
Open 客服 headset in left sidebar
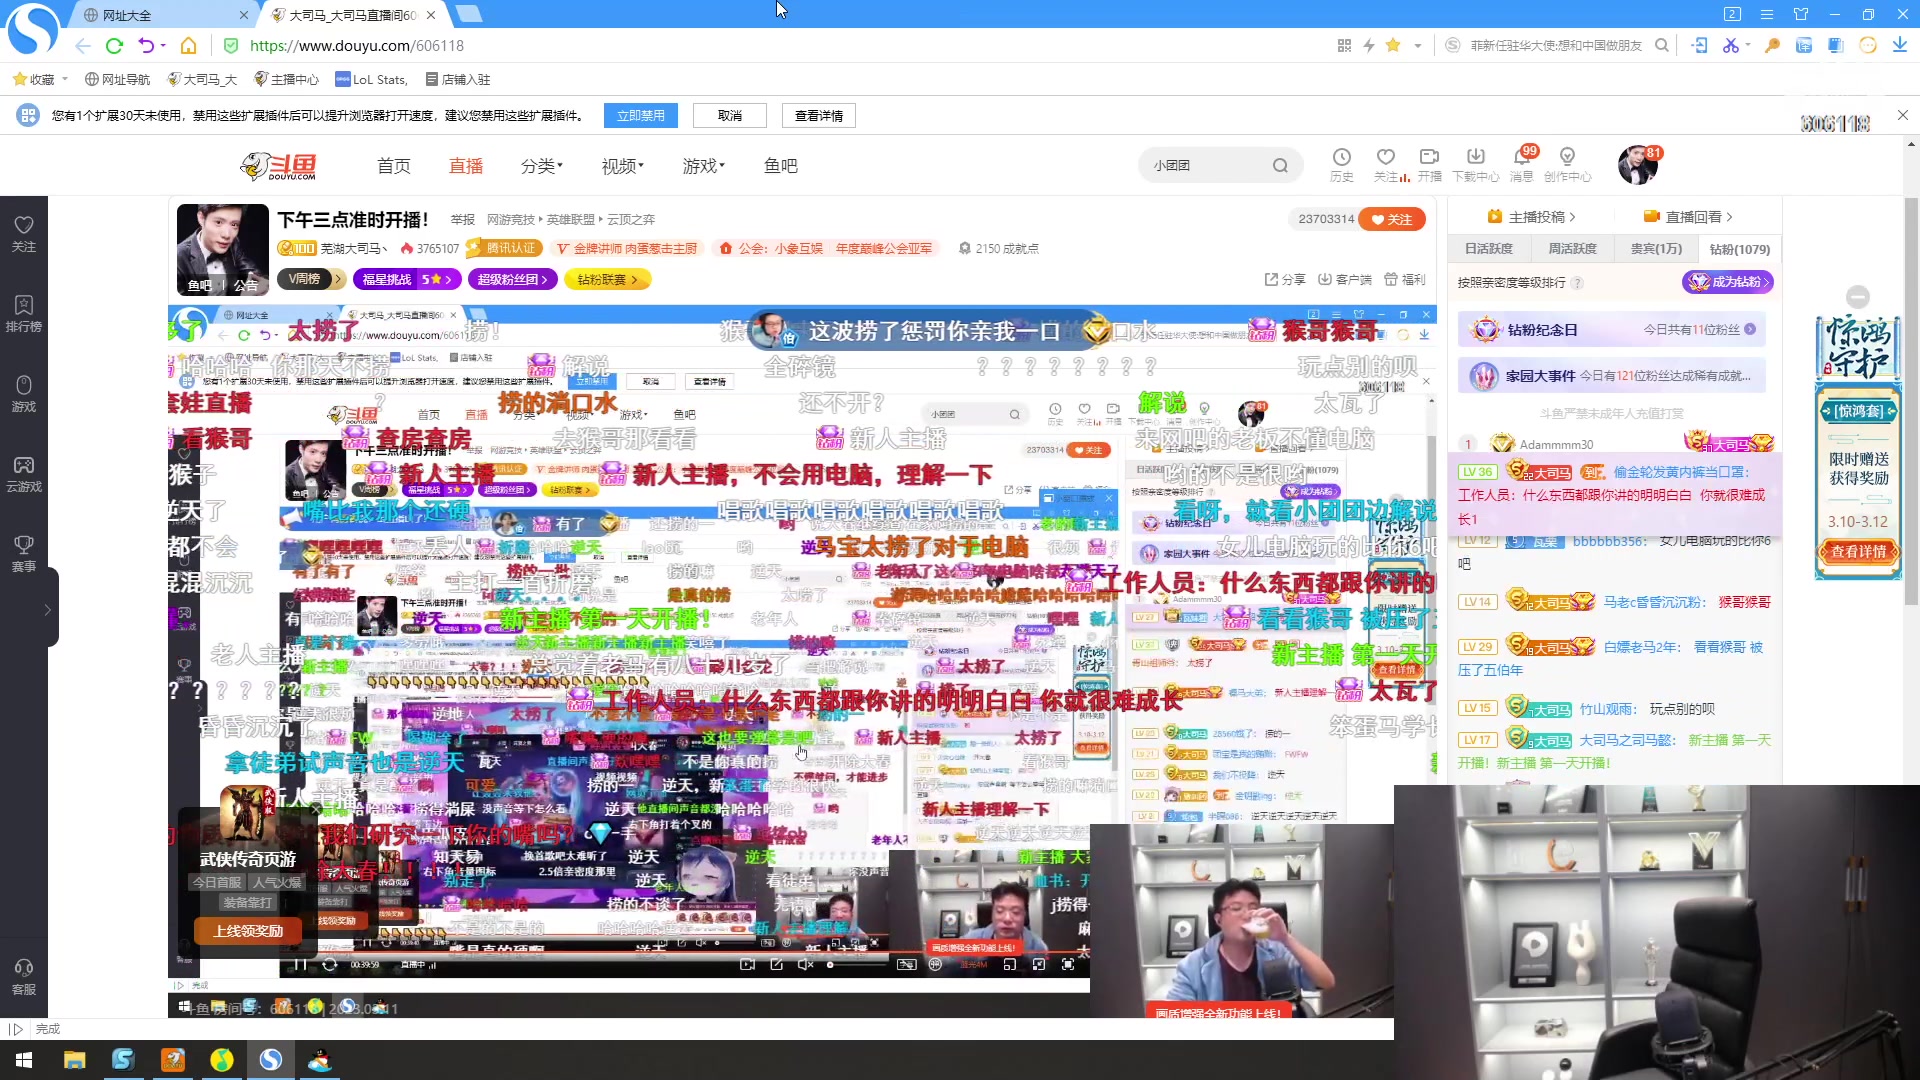tap(24, 977)
